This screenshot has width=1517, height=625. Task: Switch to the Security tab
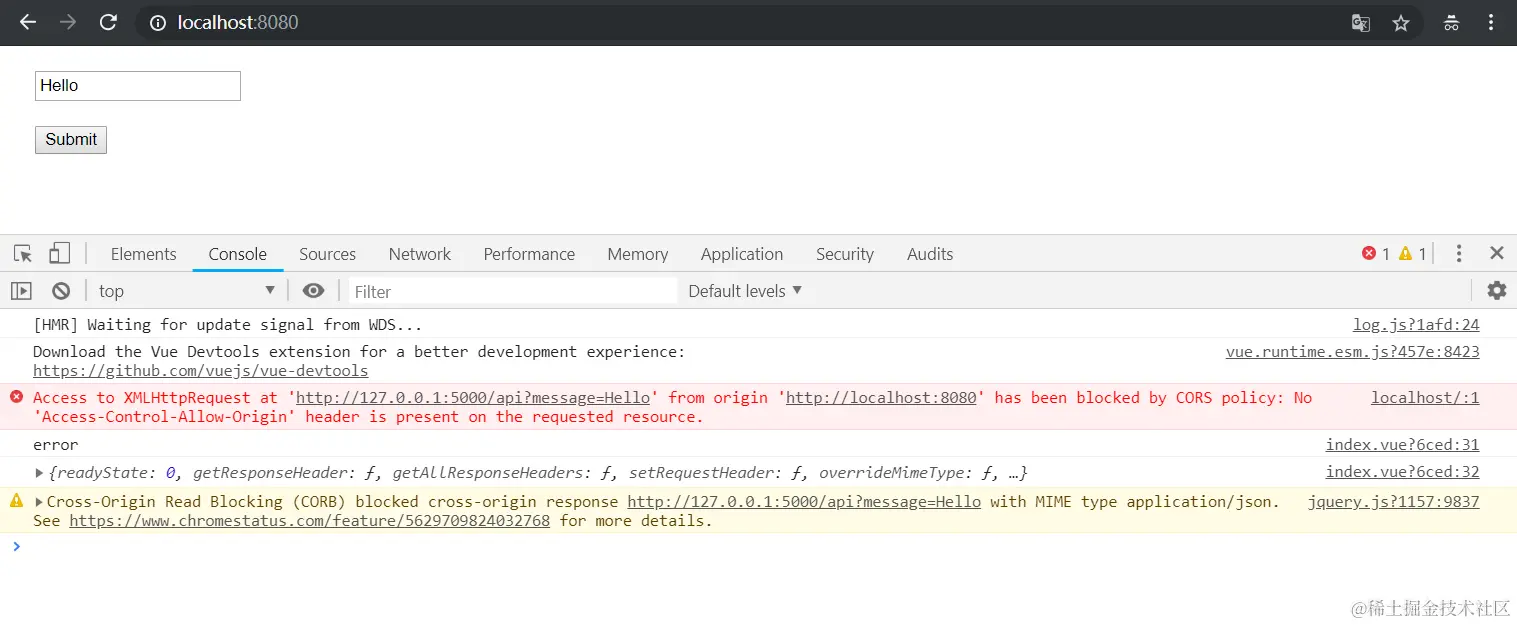coord(845,254)
